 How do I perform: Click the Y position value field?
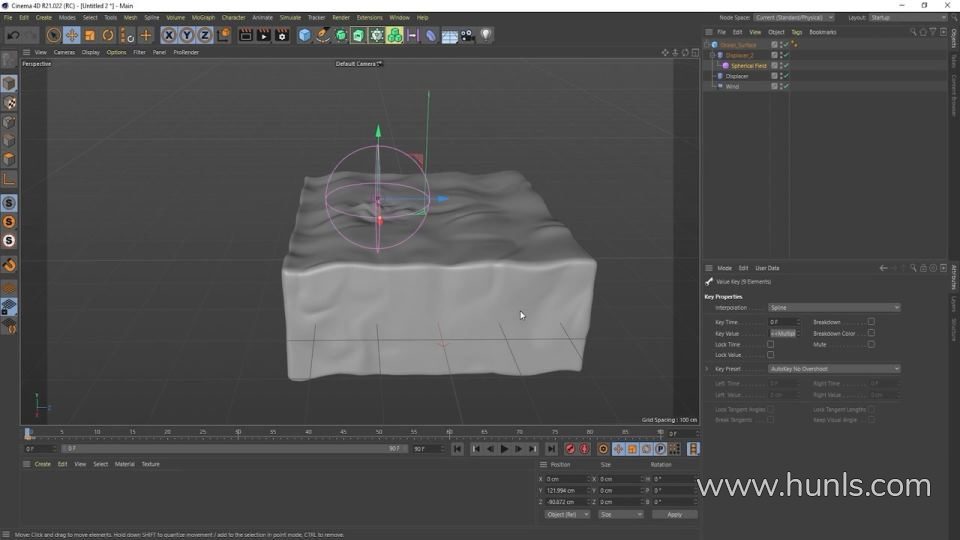coord(566,490)
